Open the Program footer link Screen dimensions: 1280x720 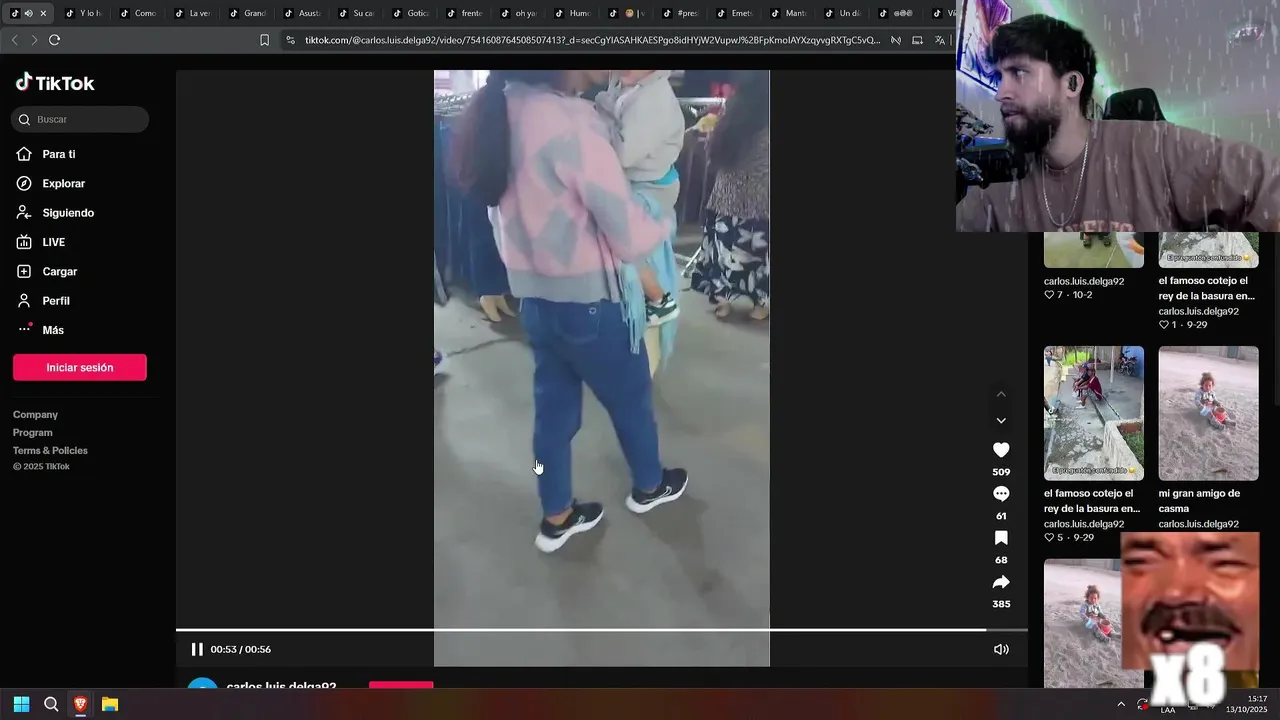pos(33,432)
